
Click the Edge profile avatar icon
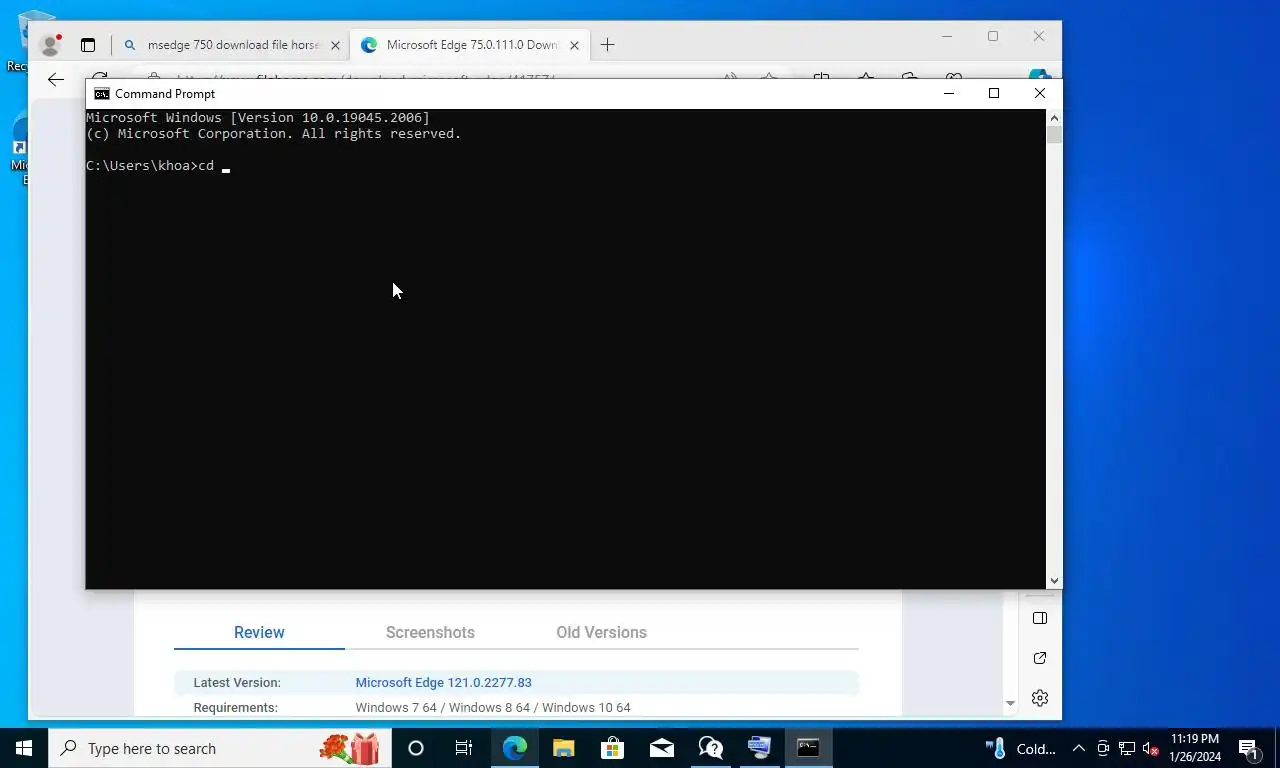click(x=50, y=45)
